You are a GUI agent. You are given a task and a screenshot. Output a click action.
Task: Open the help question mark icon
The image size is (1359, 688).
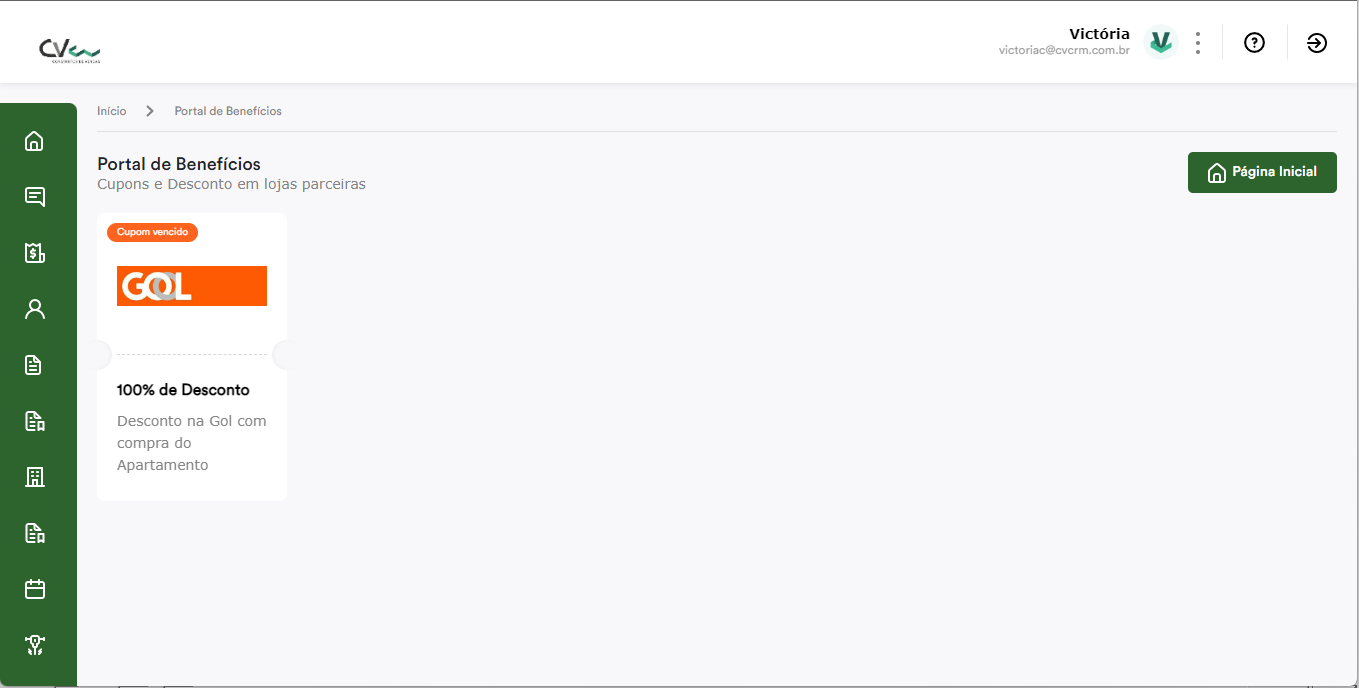coord(1254,43)
